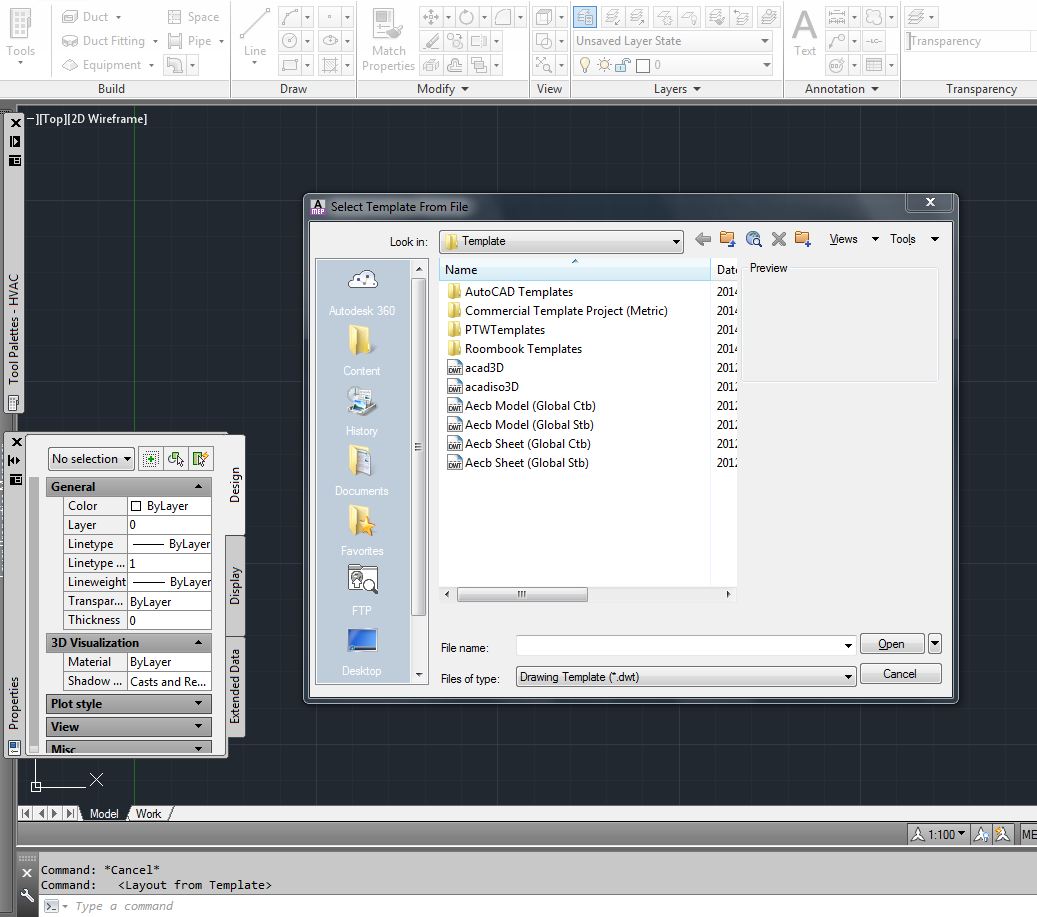Open Autodesk 360 in the places sidebar
Screen dimensions: 1037x917
pyautogui.click(x=362, y=293)
